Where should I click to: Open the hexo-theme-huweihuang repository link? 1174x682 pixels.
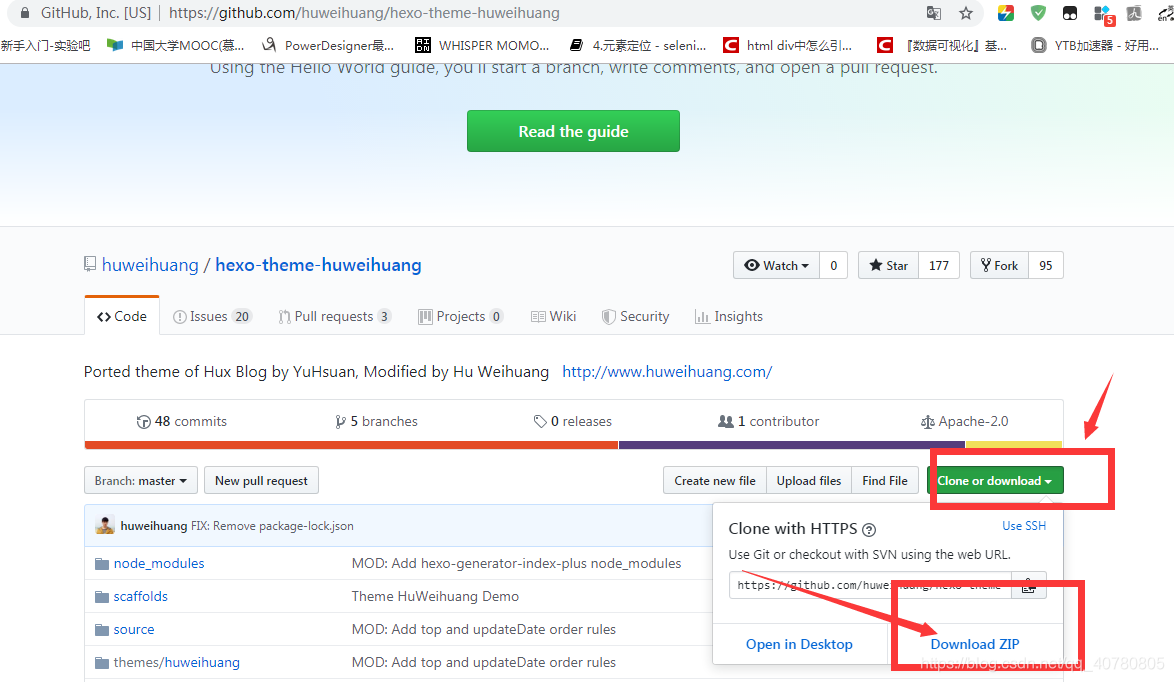pyautogui.click(x=318, y=265)
